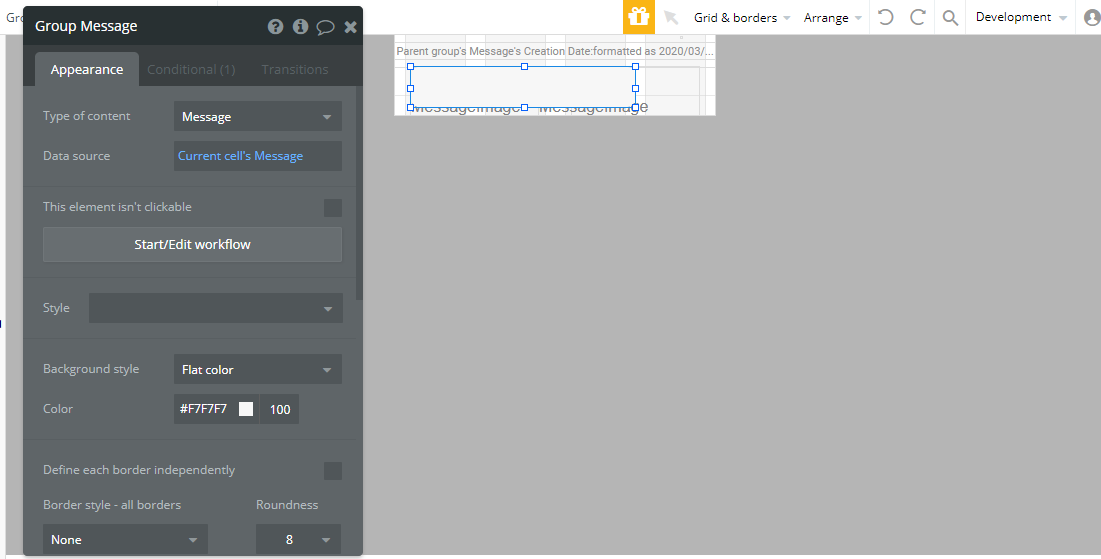This screenshot has width=1101, height=559.
Task: Click the right-middle handle of selected group
Action: point(635,88)
